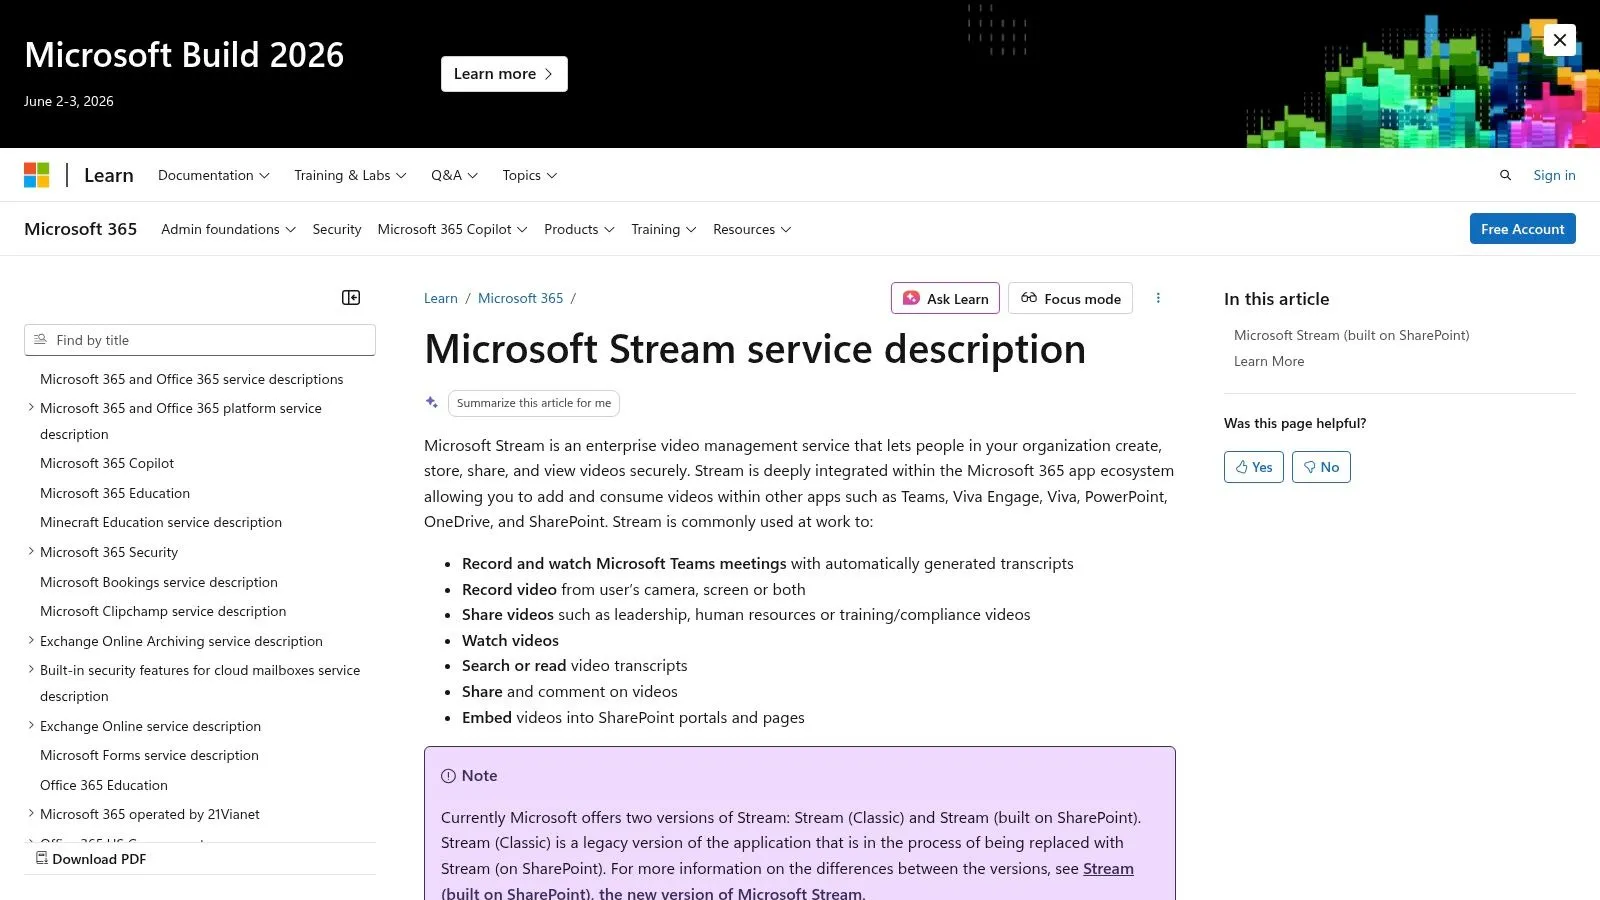Viewport: 1600px width, 900px height.
Task: Open Microsoft Clipchamp service description
Action: (163, 611)
